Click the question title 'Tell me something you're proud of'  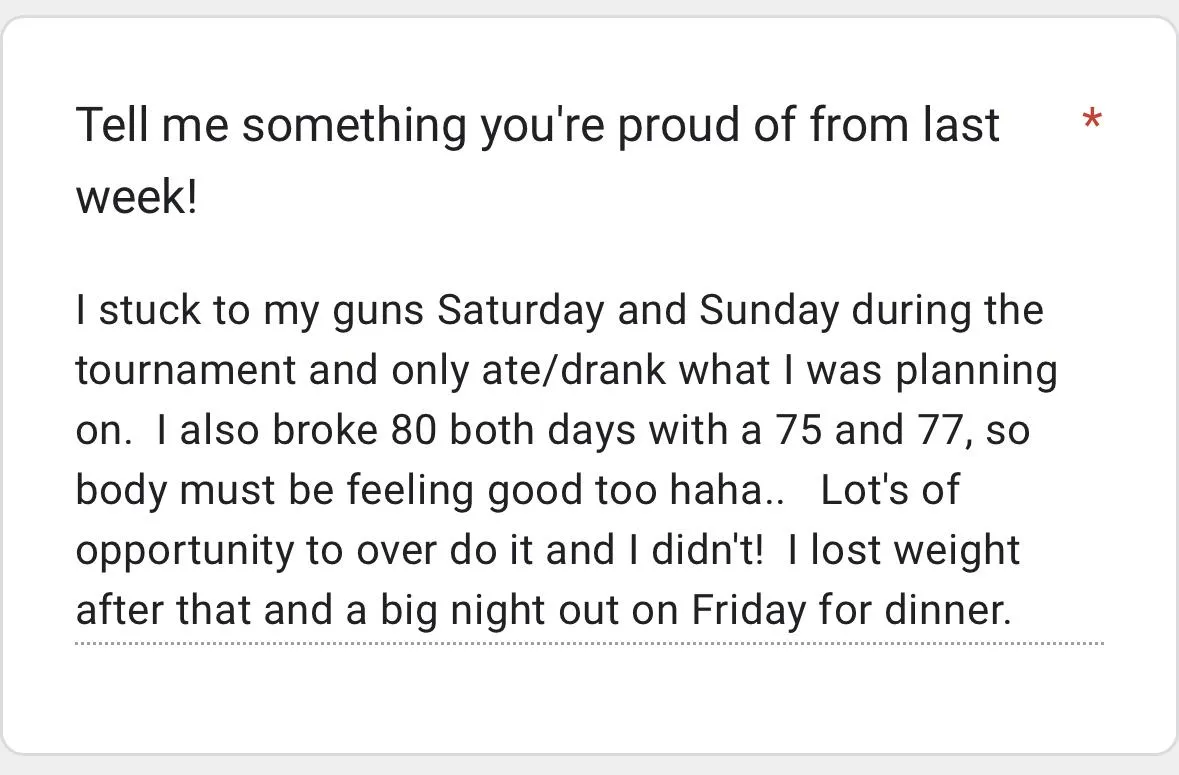tap(537, 126)
